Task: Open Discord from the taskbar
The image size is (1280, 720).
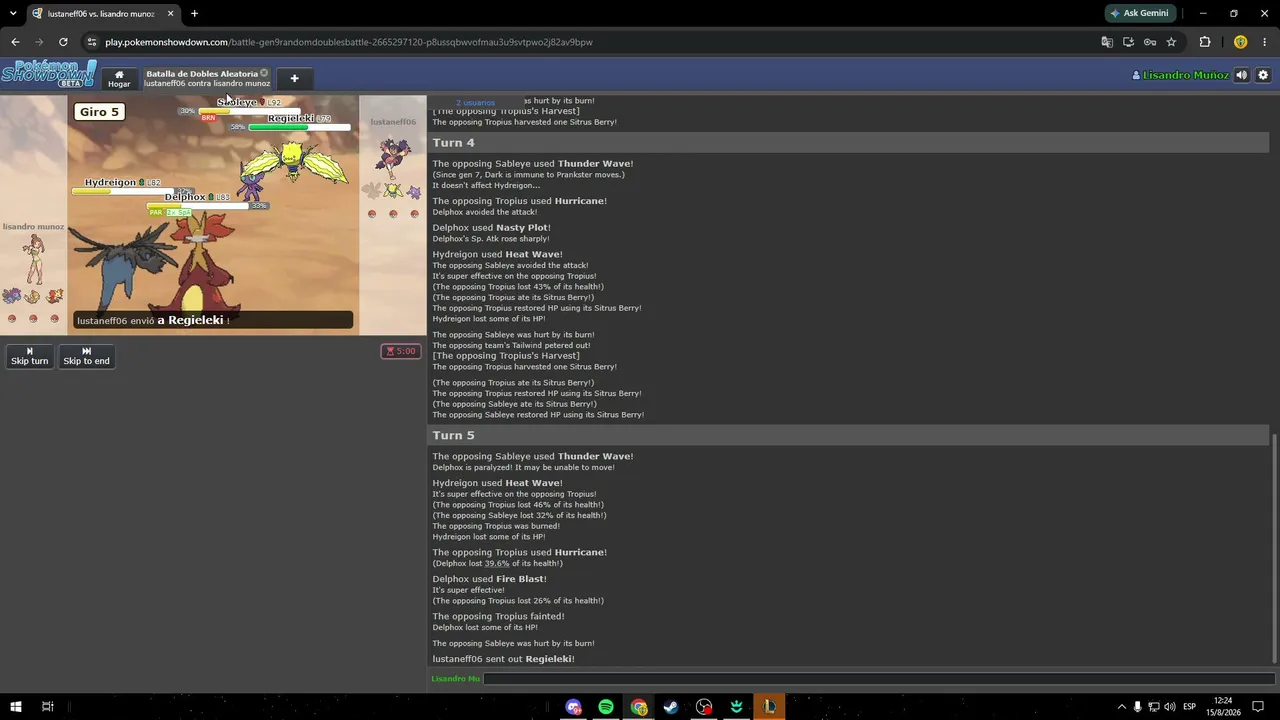Action: (573, 707)
